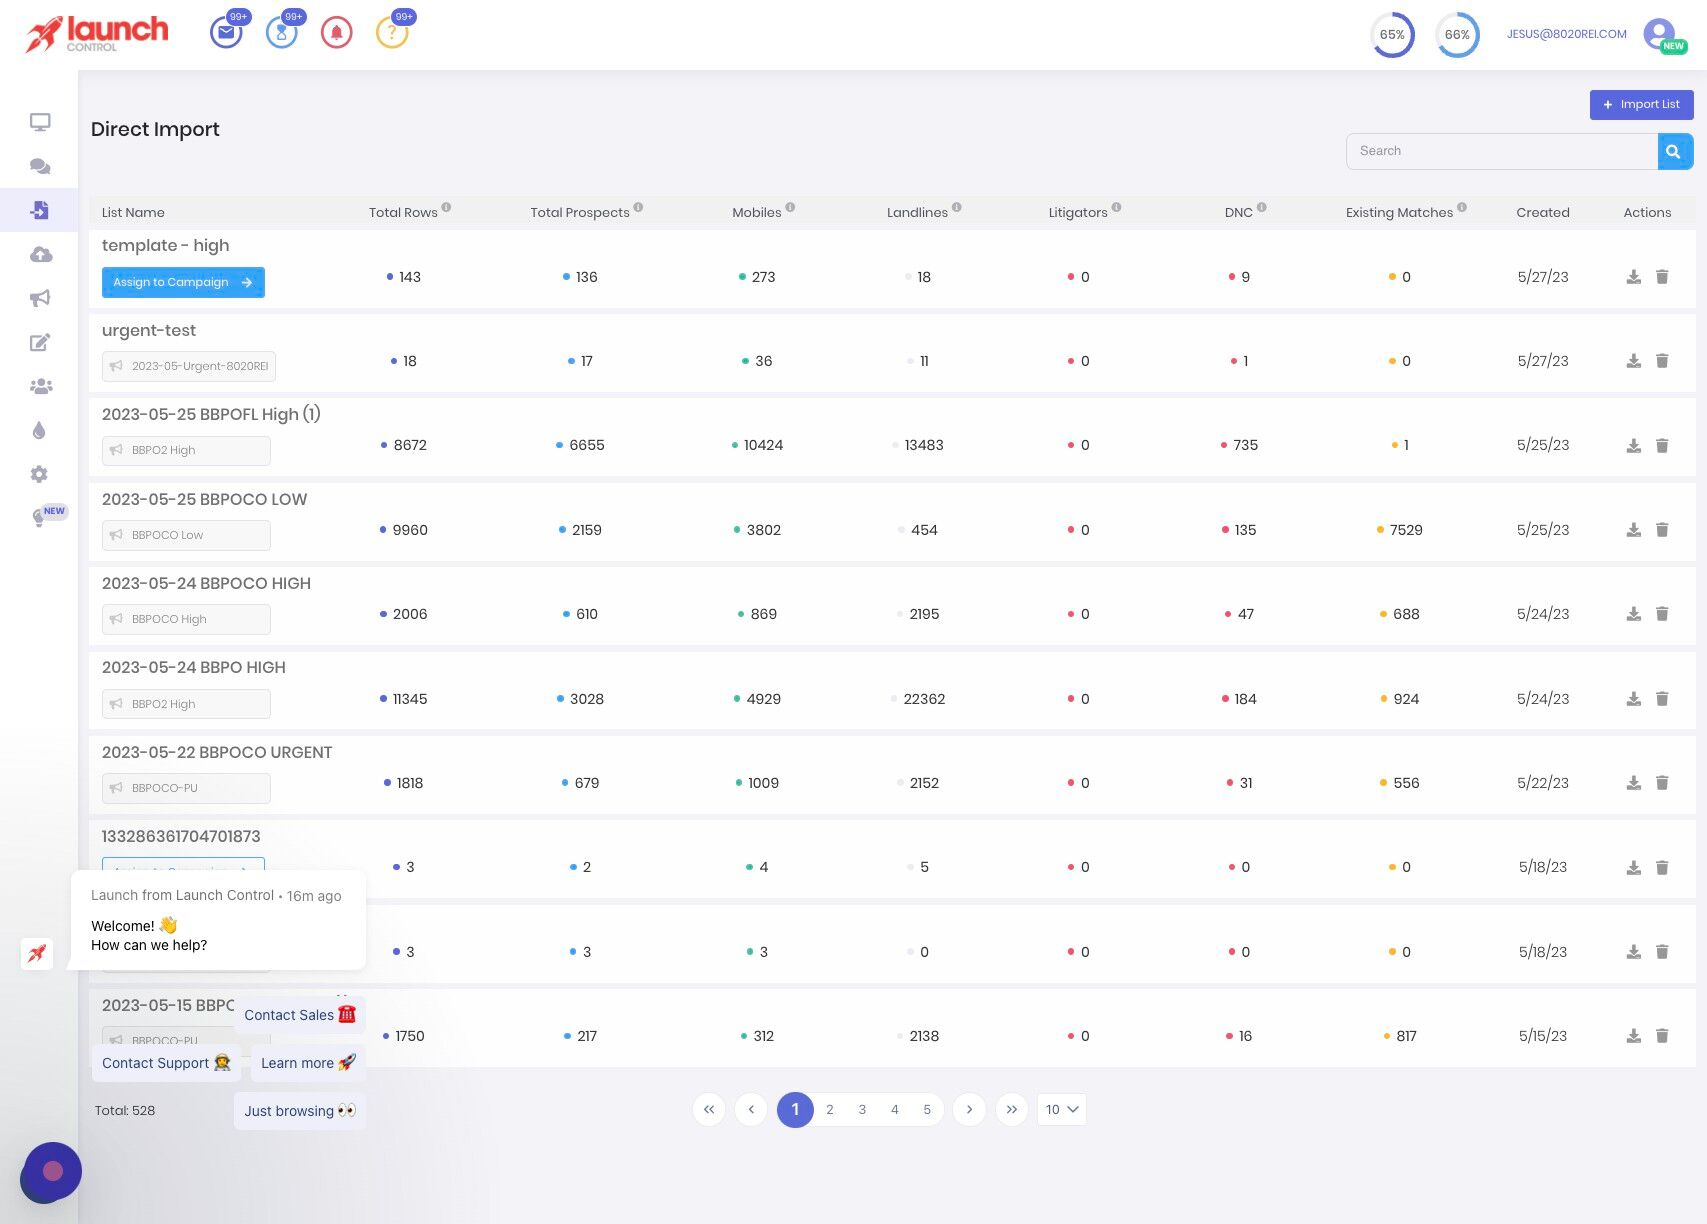Select the water droplet sidebar icon
The image size is (1707, 1224).
point(40,430)
